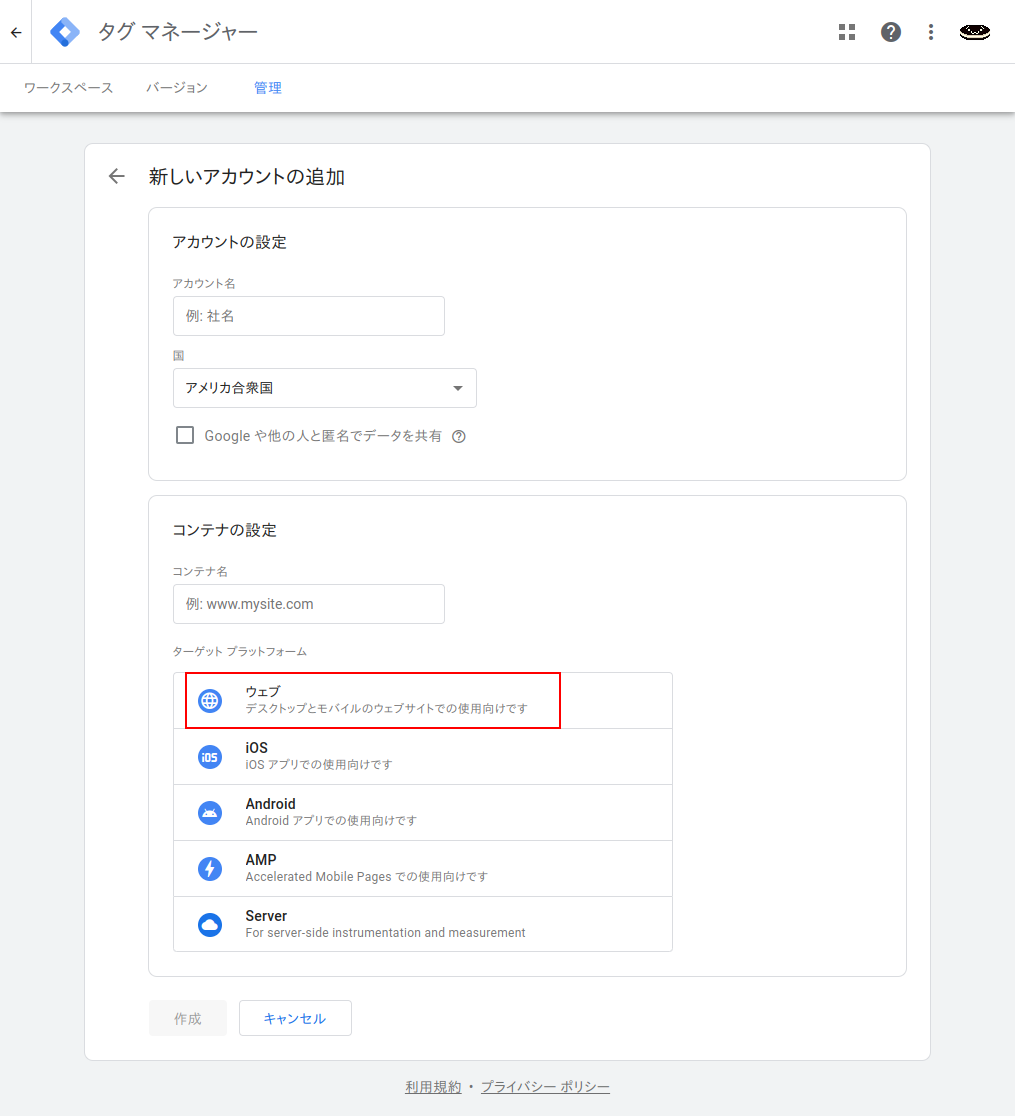Click the top-left browser-style back arrow
The height and width of the screenshot is (1116, 1015).
click(x=16, y=32)
